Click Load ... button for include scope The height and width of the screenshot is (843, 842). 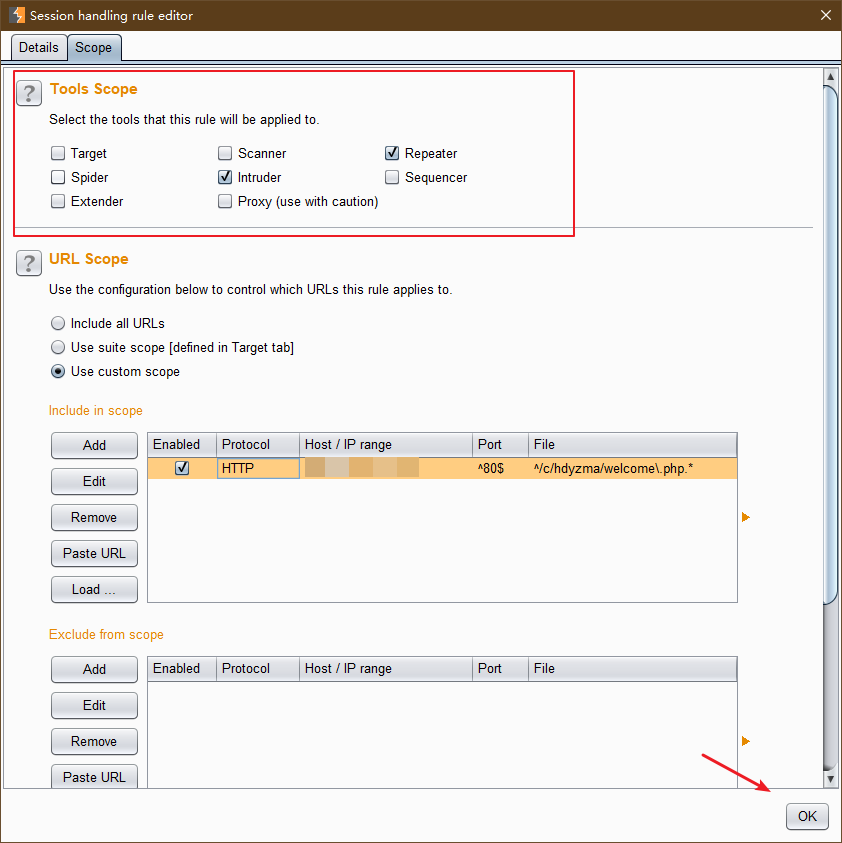(94, 589)
